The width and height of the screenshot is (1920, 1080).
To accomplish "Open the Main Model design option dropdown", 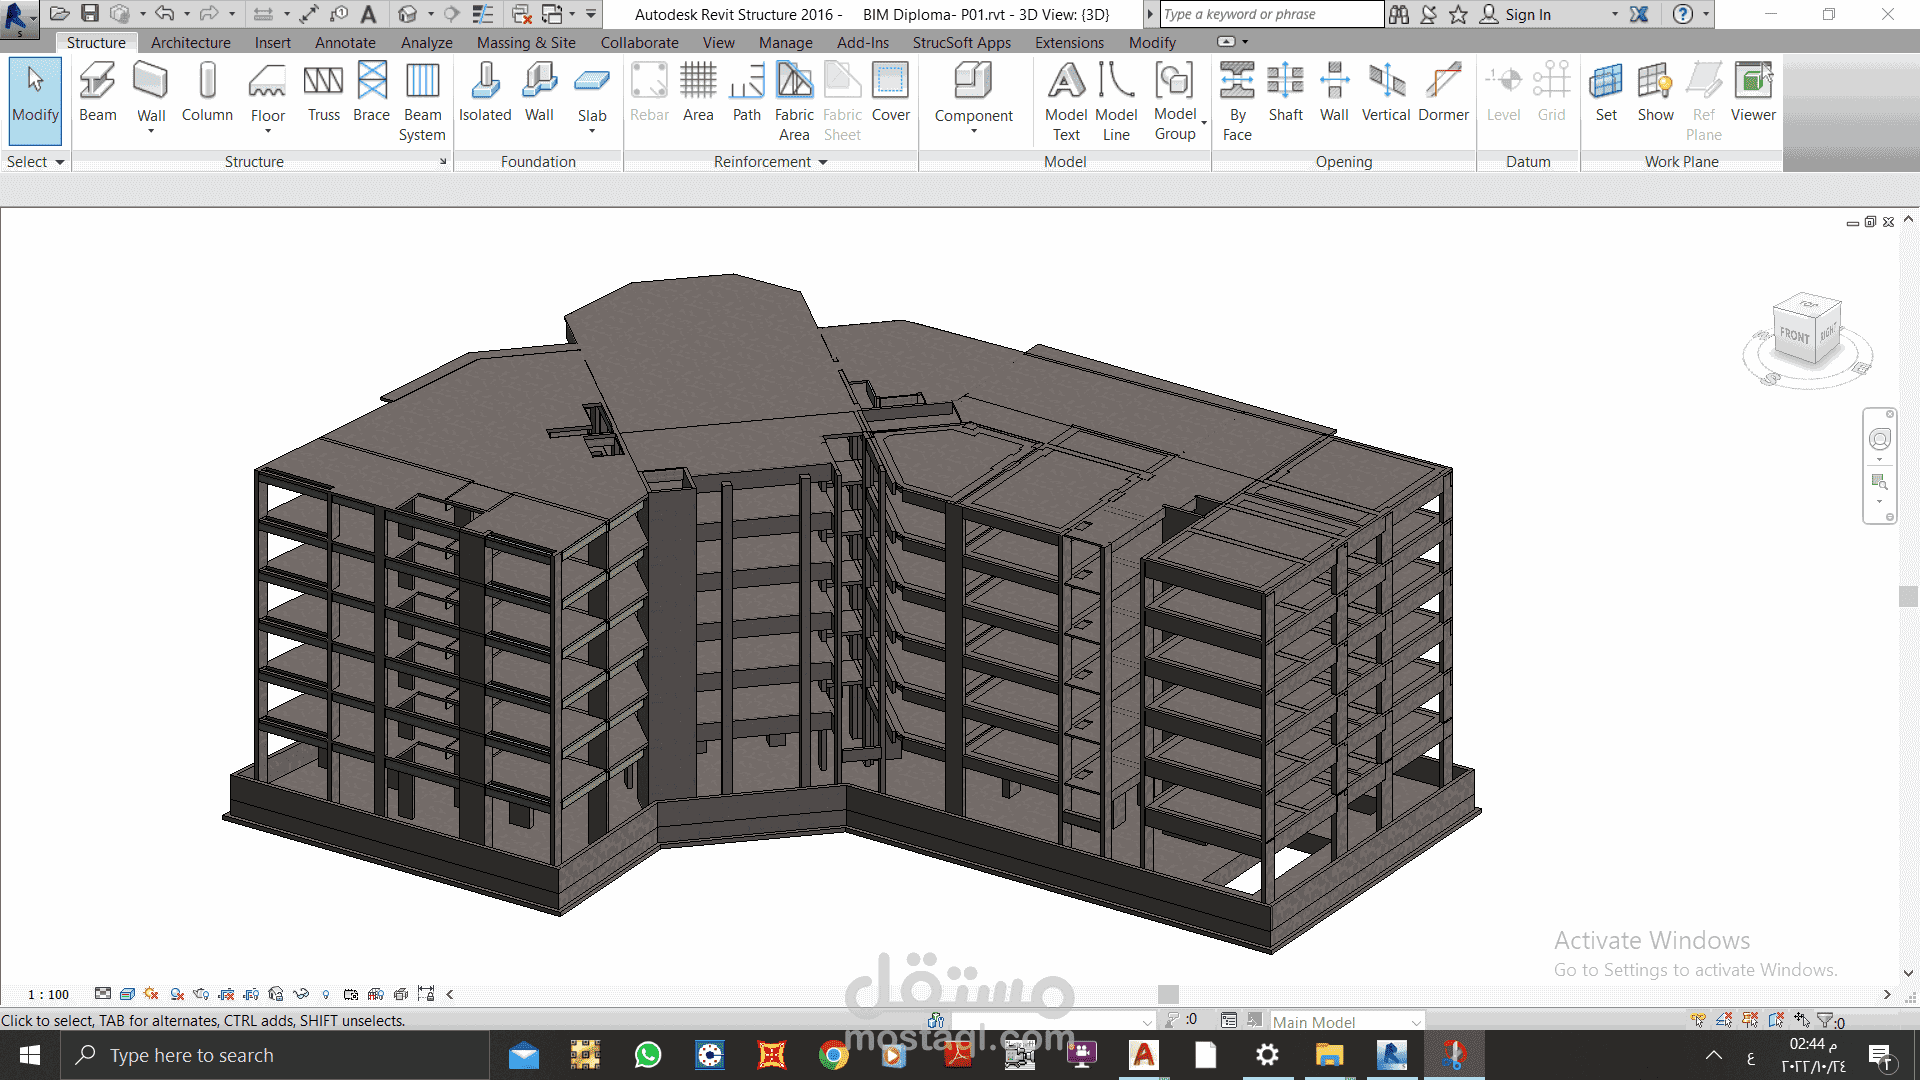I will pos(1417,1022).
